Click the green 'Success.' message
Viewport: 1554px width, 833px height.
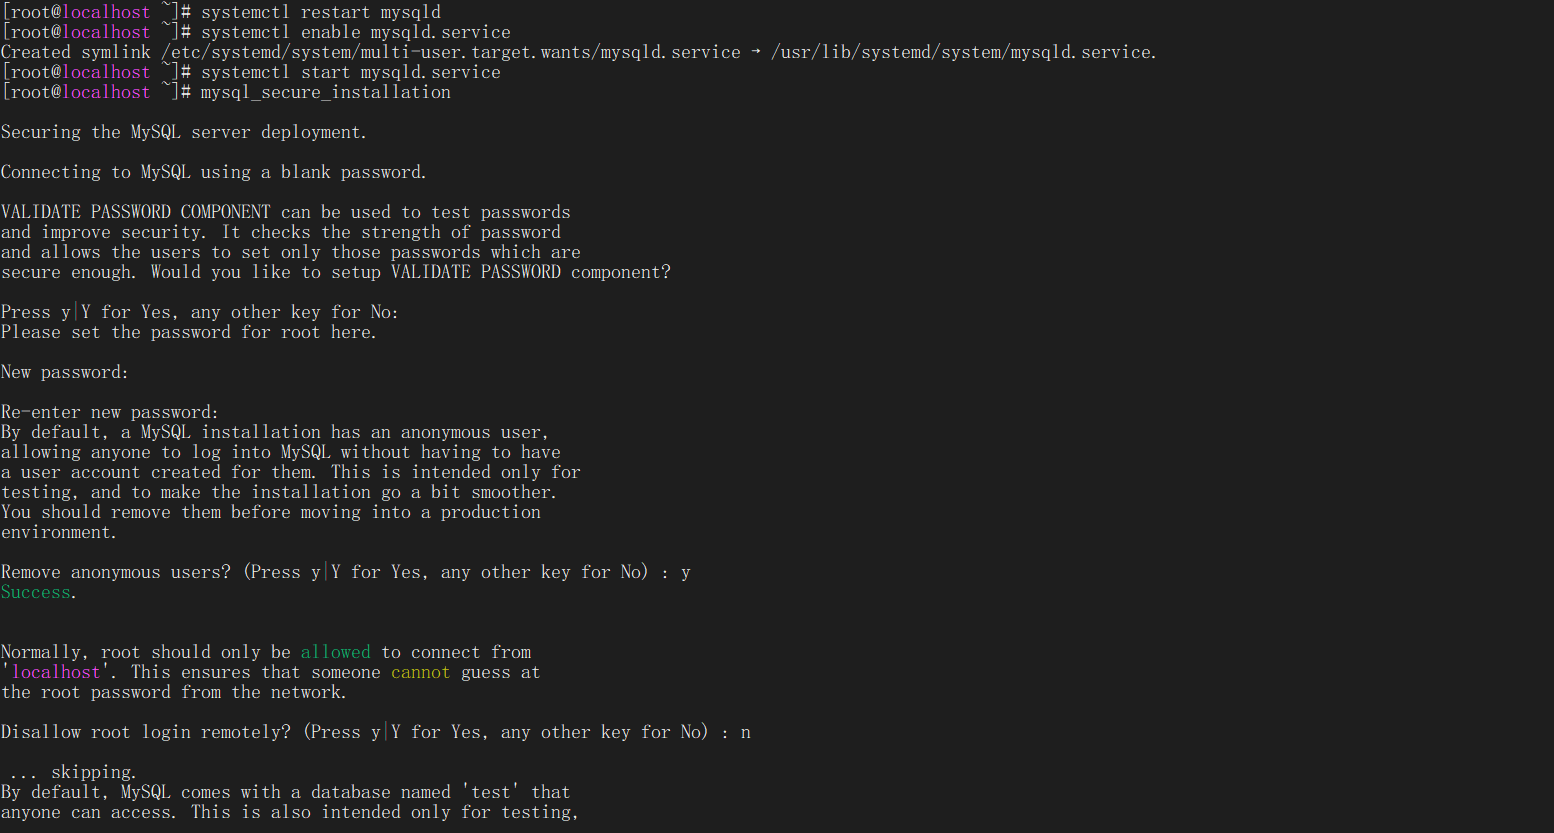tap(38, 592)
